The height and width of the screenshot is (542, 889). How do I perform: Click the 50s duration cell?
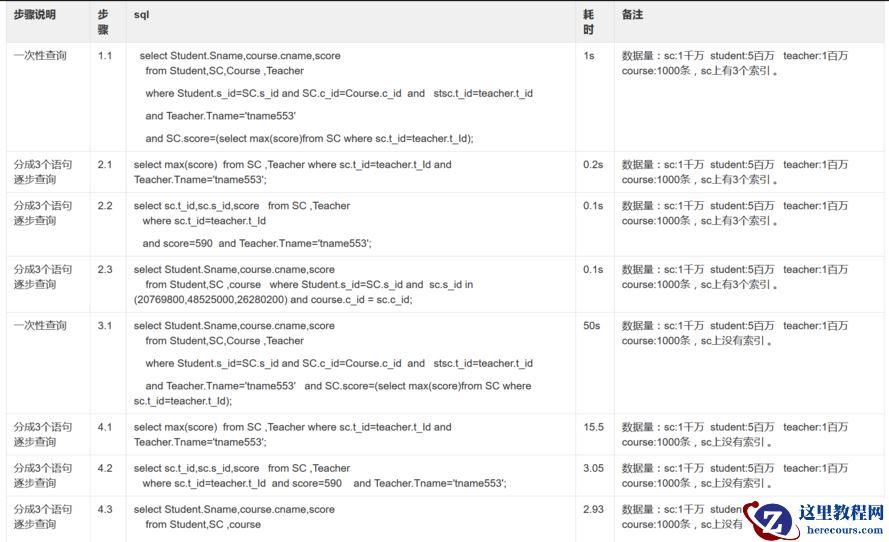pos(592,326)
